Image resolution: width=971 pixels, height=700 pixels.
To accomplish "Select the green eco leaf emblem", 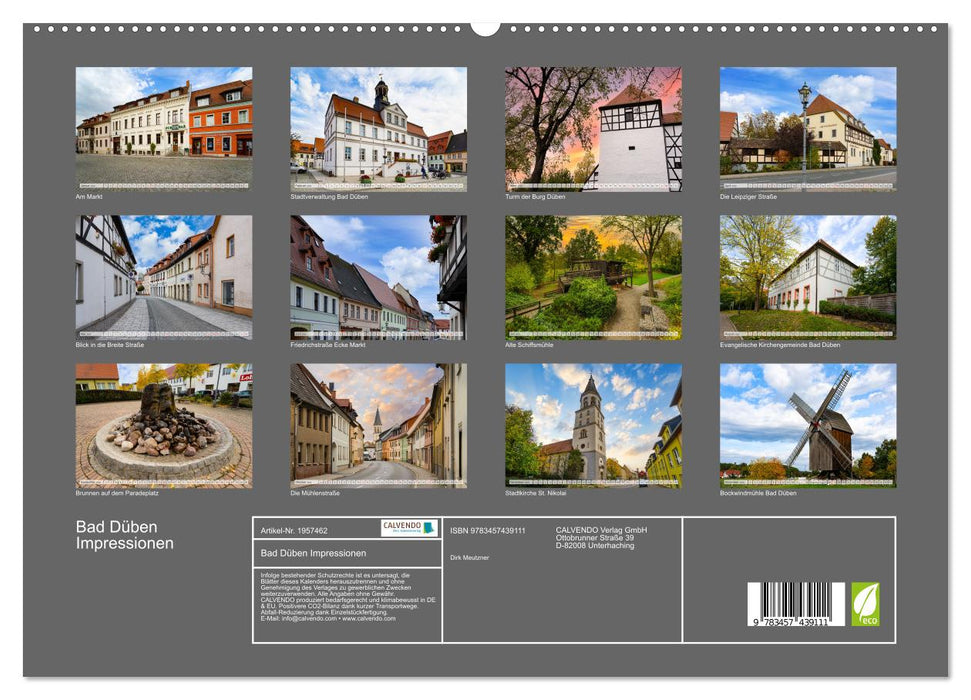I will [865, 602].
